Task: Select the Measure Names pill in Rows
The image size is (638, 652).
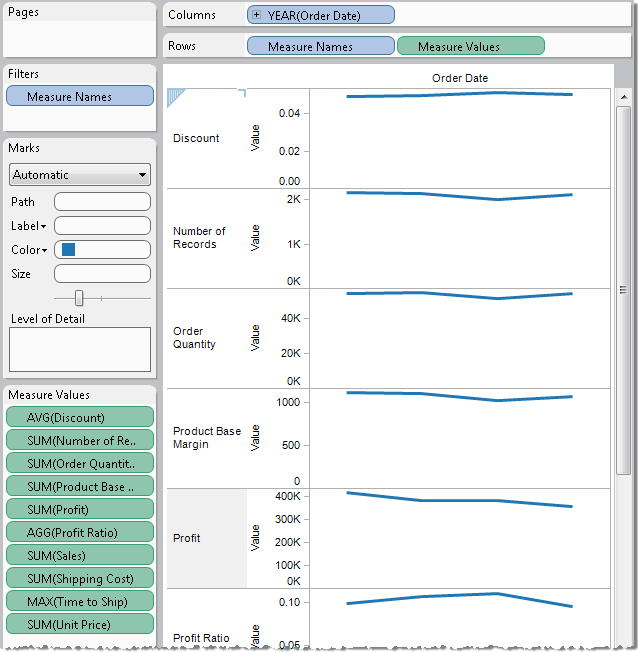Action: click(320, 46)
